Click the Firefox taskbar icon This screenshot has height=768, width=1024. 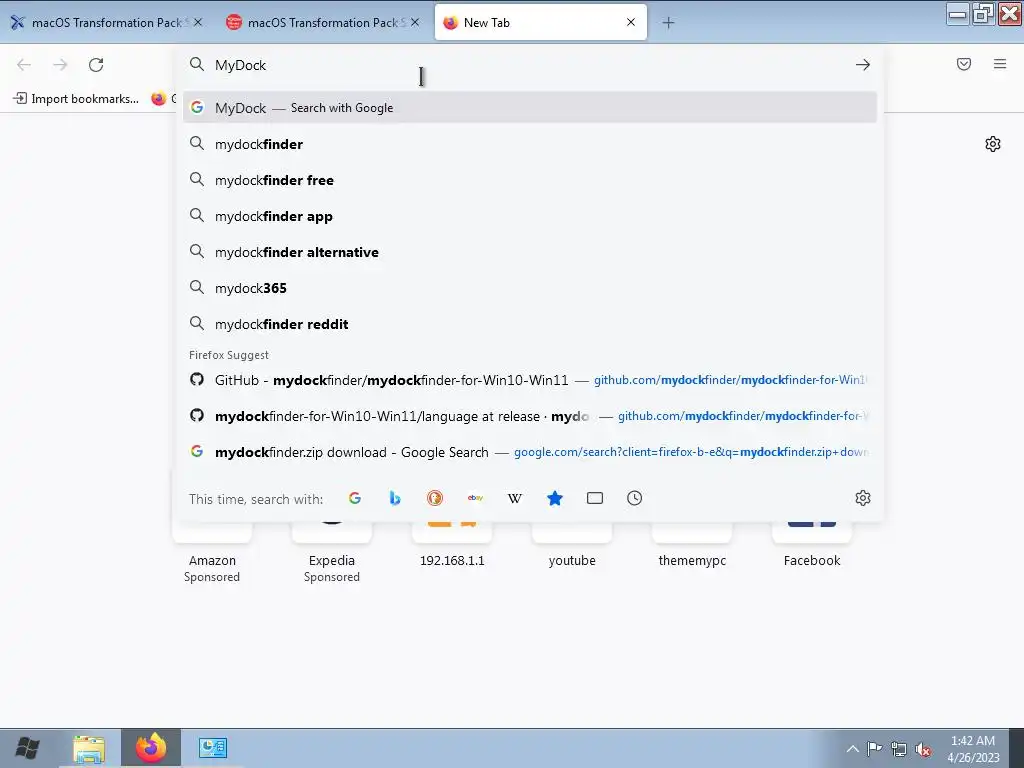(x=151, y=748)
